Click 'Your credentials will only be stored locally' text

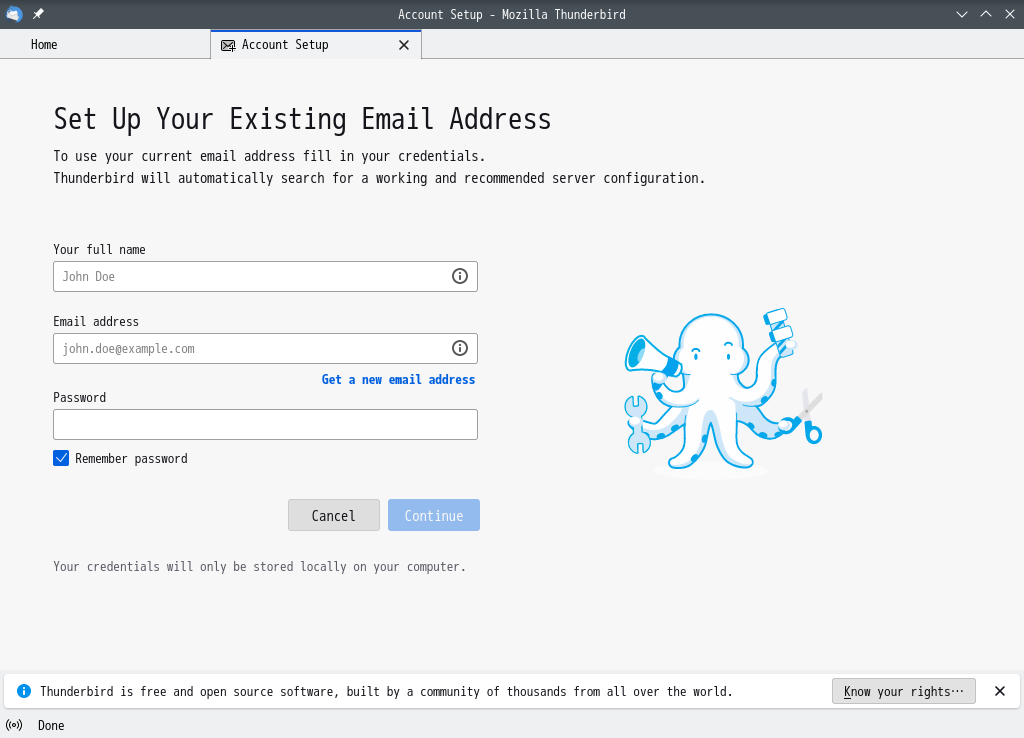click(259, 567)
